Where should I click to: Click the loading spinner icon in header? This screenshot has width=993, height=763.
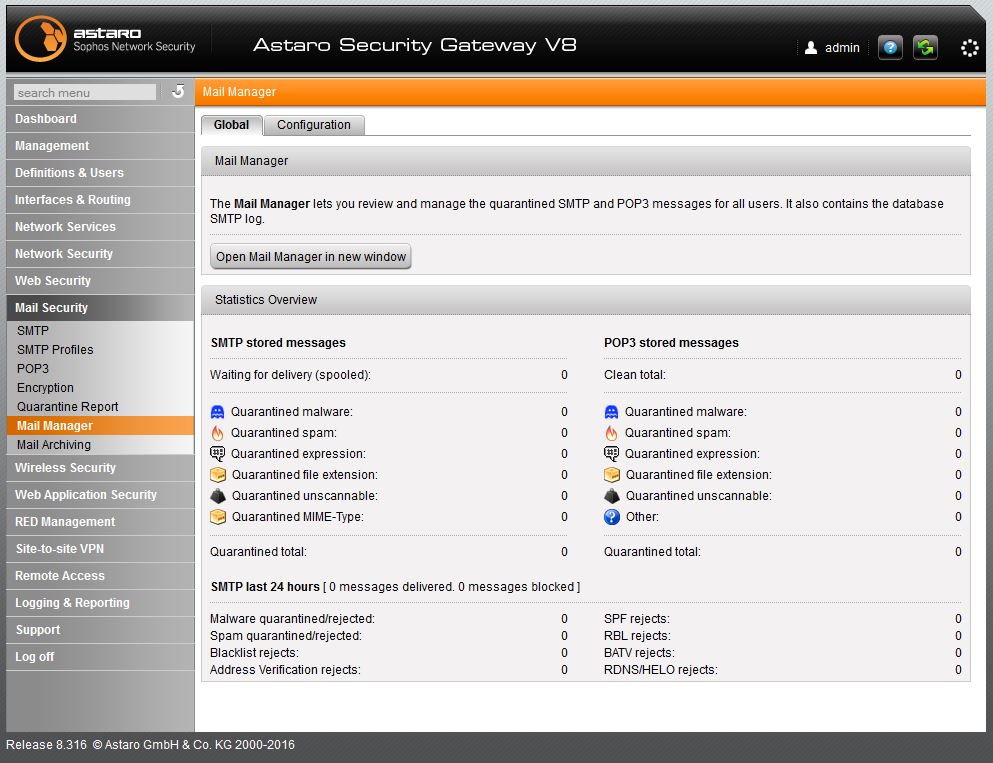coord(970,48)
